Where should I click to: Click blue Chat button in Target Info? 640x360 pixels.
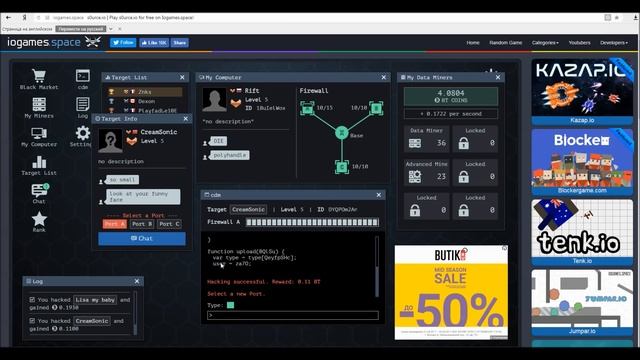pos(142,238)
